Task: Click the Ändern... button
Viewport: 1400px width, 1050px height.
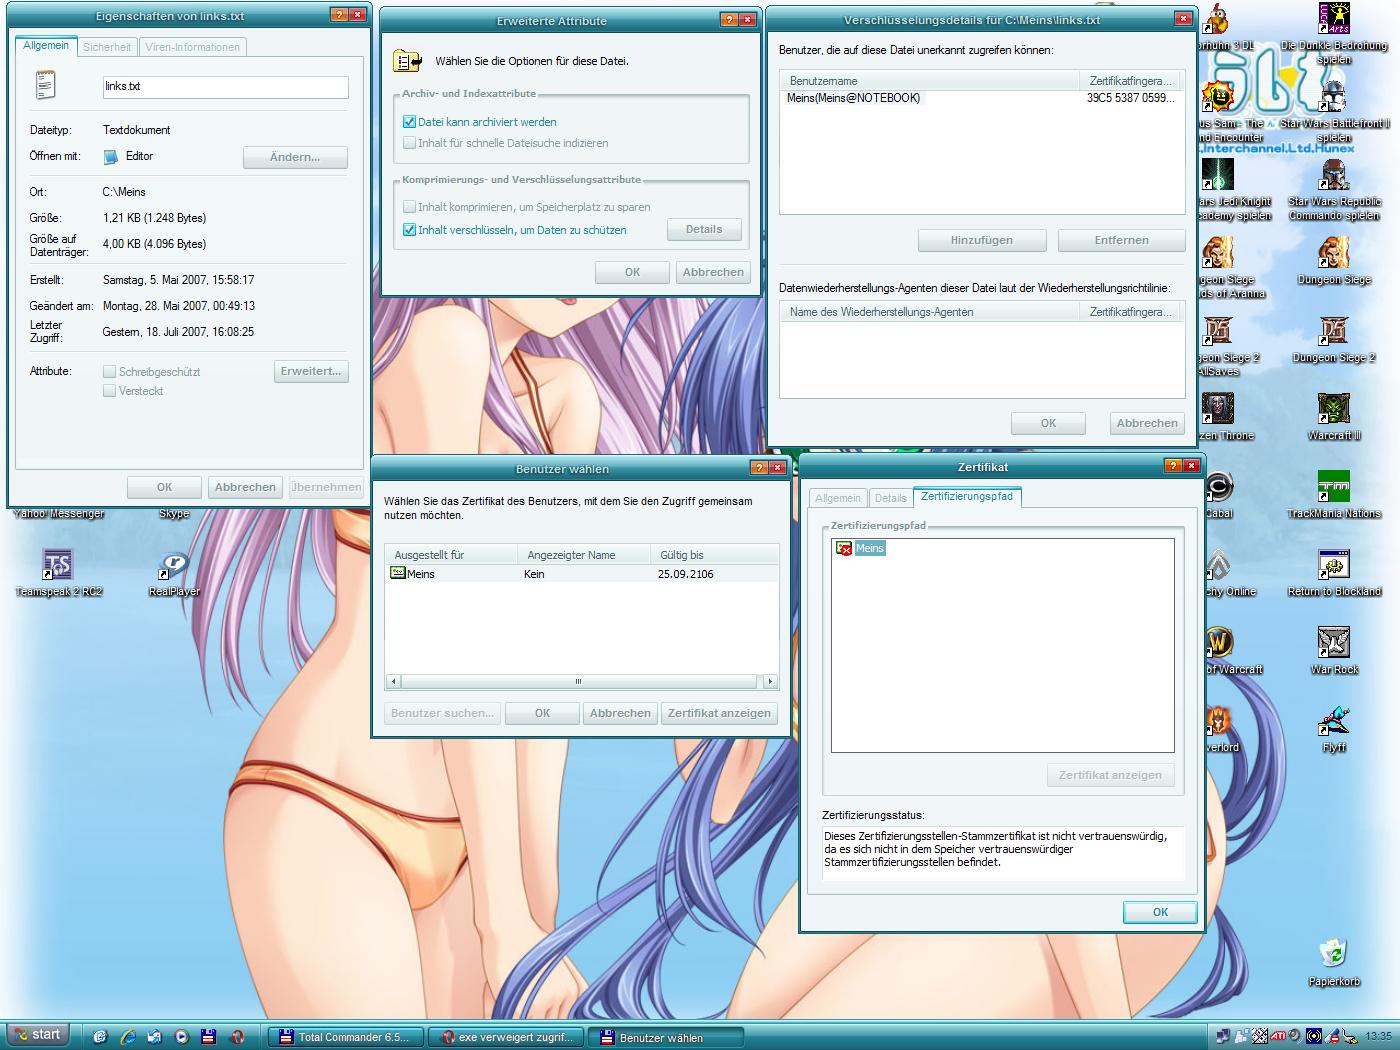Action: (295, 157)
